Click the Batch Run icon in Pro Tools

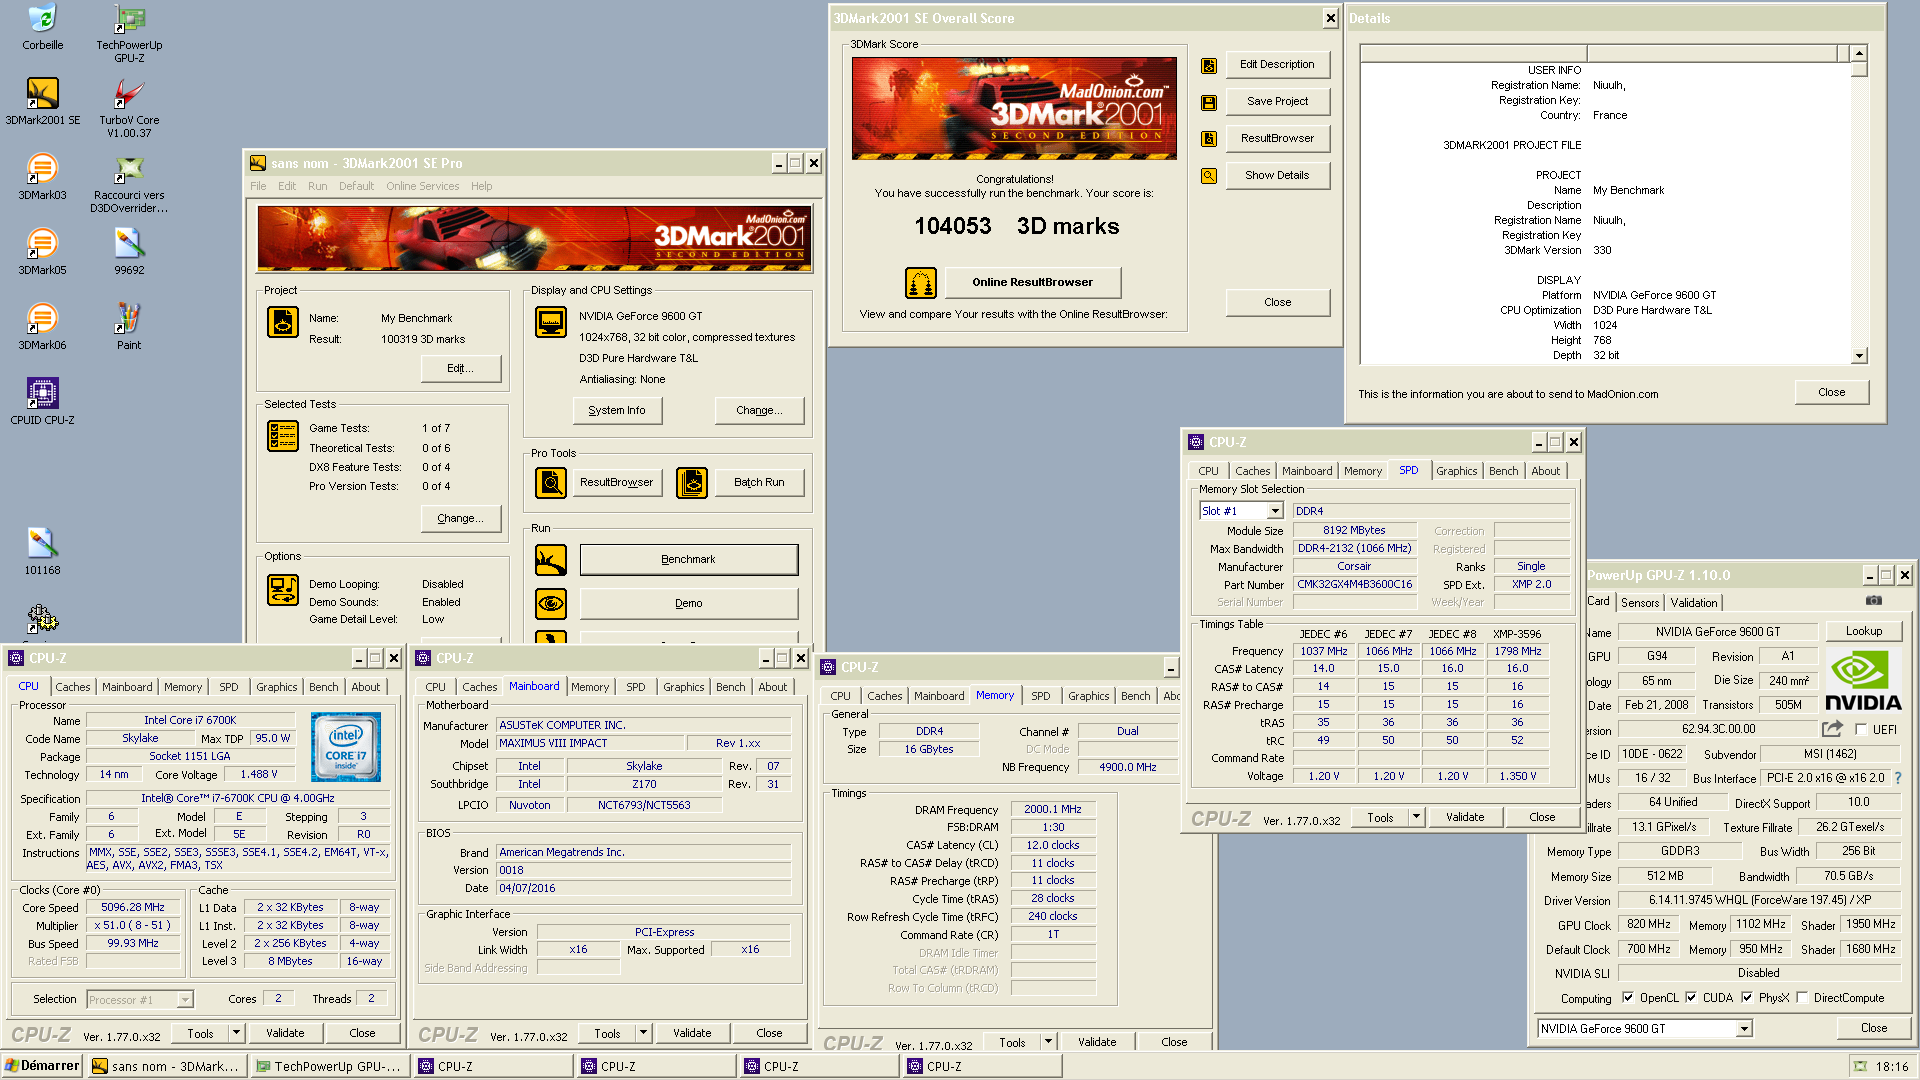click(692, 483)
